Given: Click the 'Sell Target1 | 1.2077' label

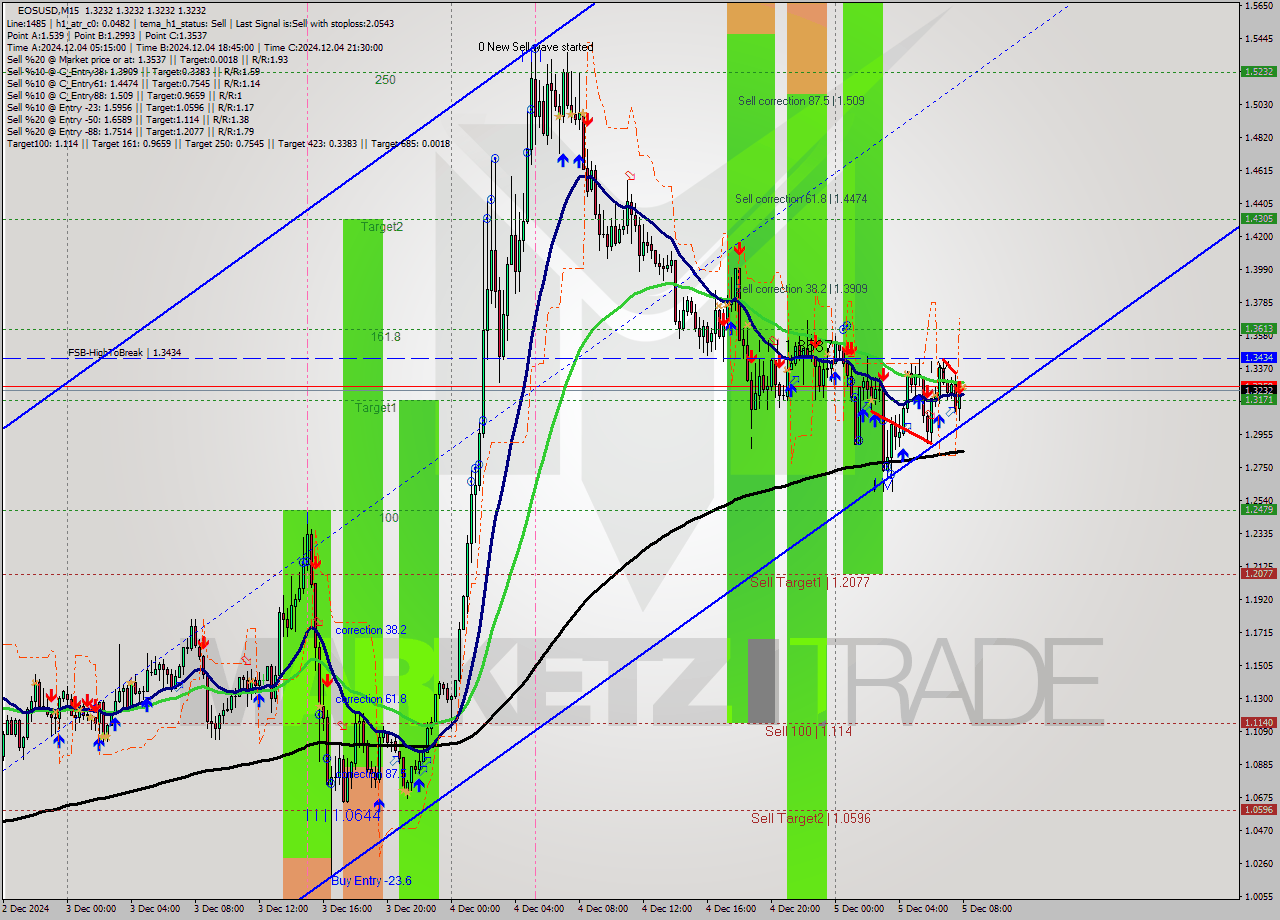Looking at the screenshot, I should [810, 582].
